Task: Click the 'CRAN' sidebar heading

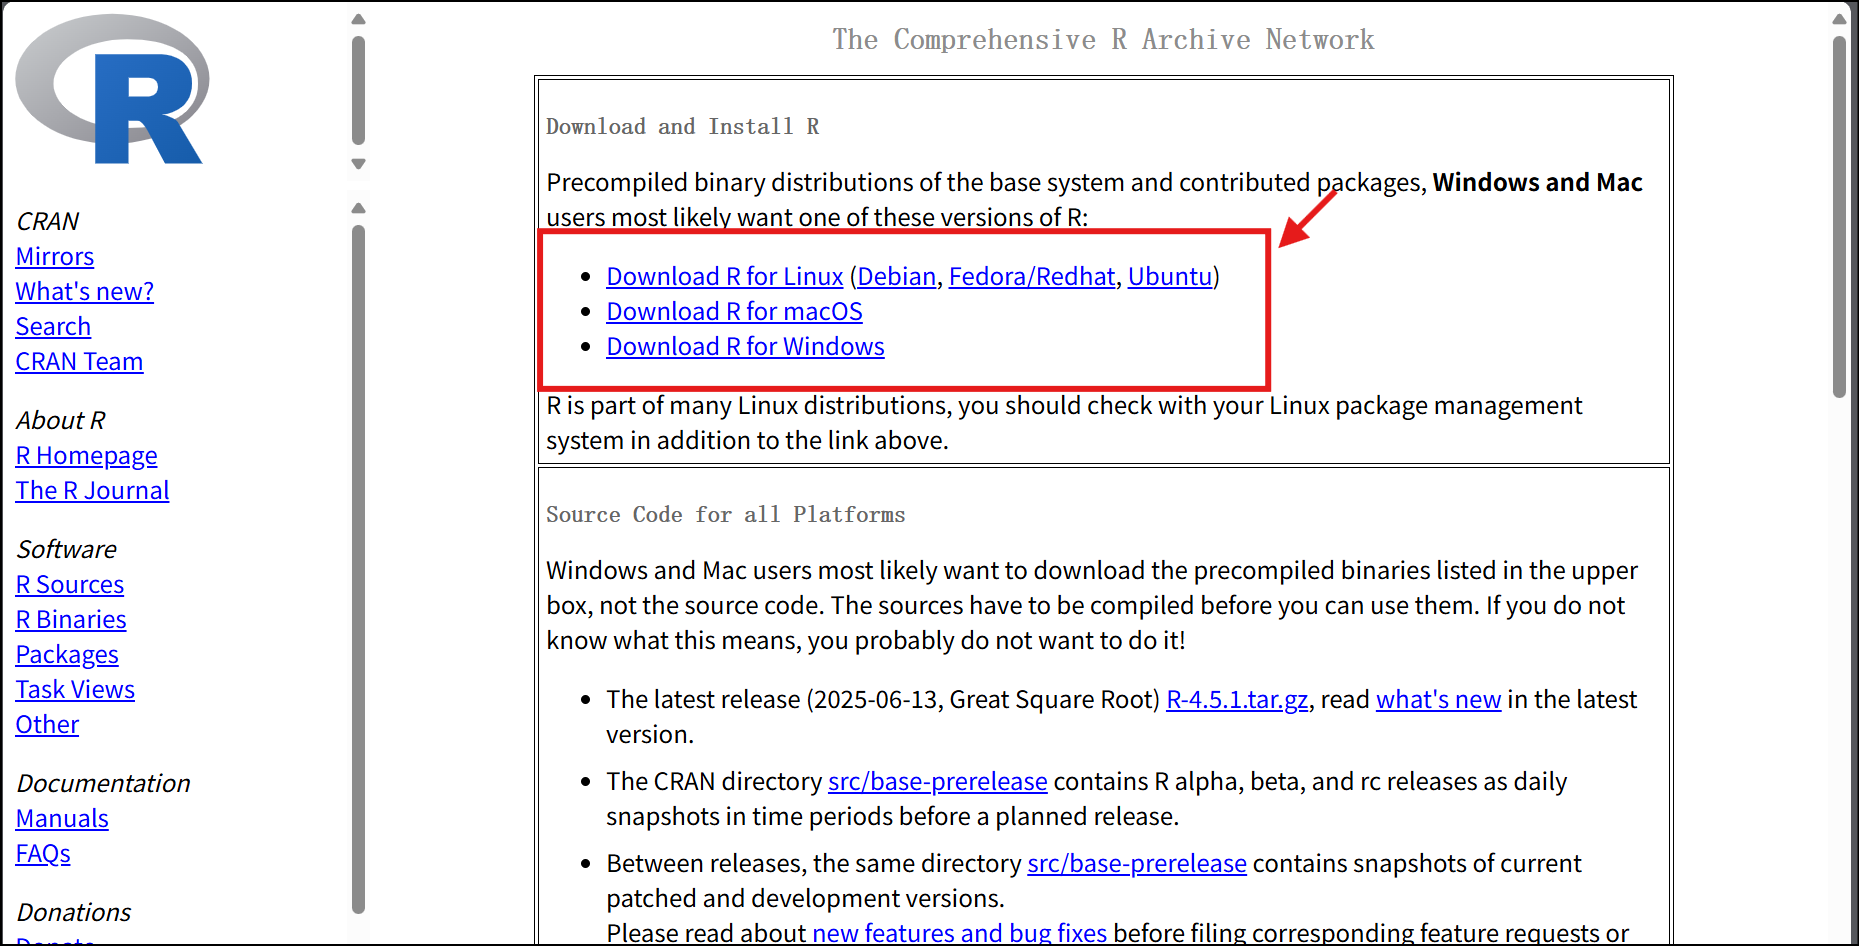Action: [x=48, y=222]
